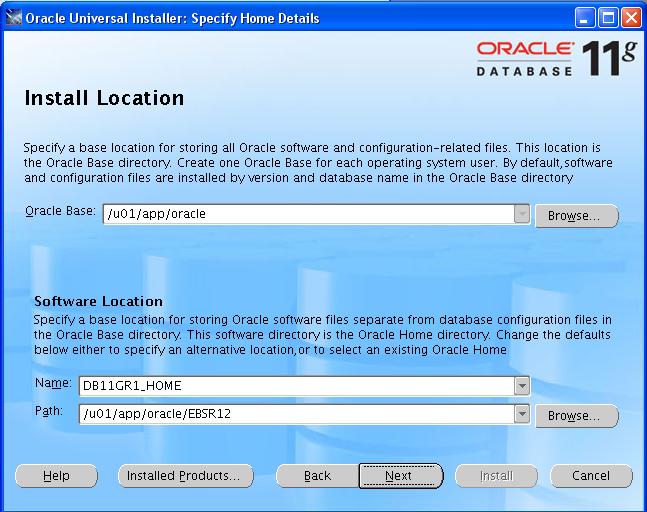Browse for the Oracle Base directory

(576, 216)
